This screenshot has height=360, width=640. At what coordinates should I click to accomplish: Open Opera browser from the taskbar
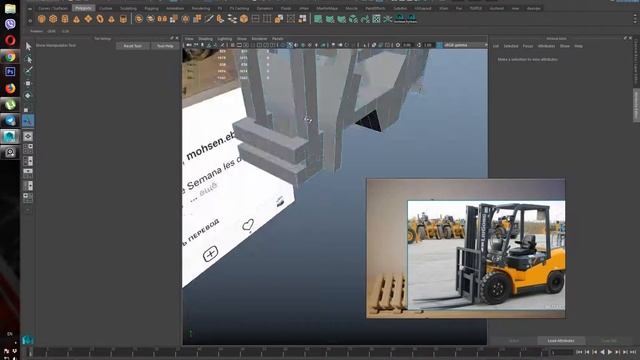point(10,40)
